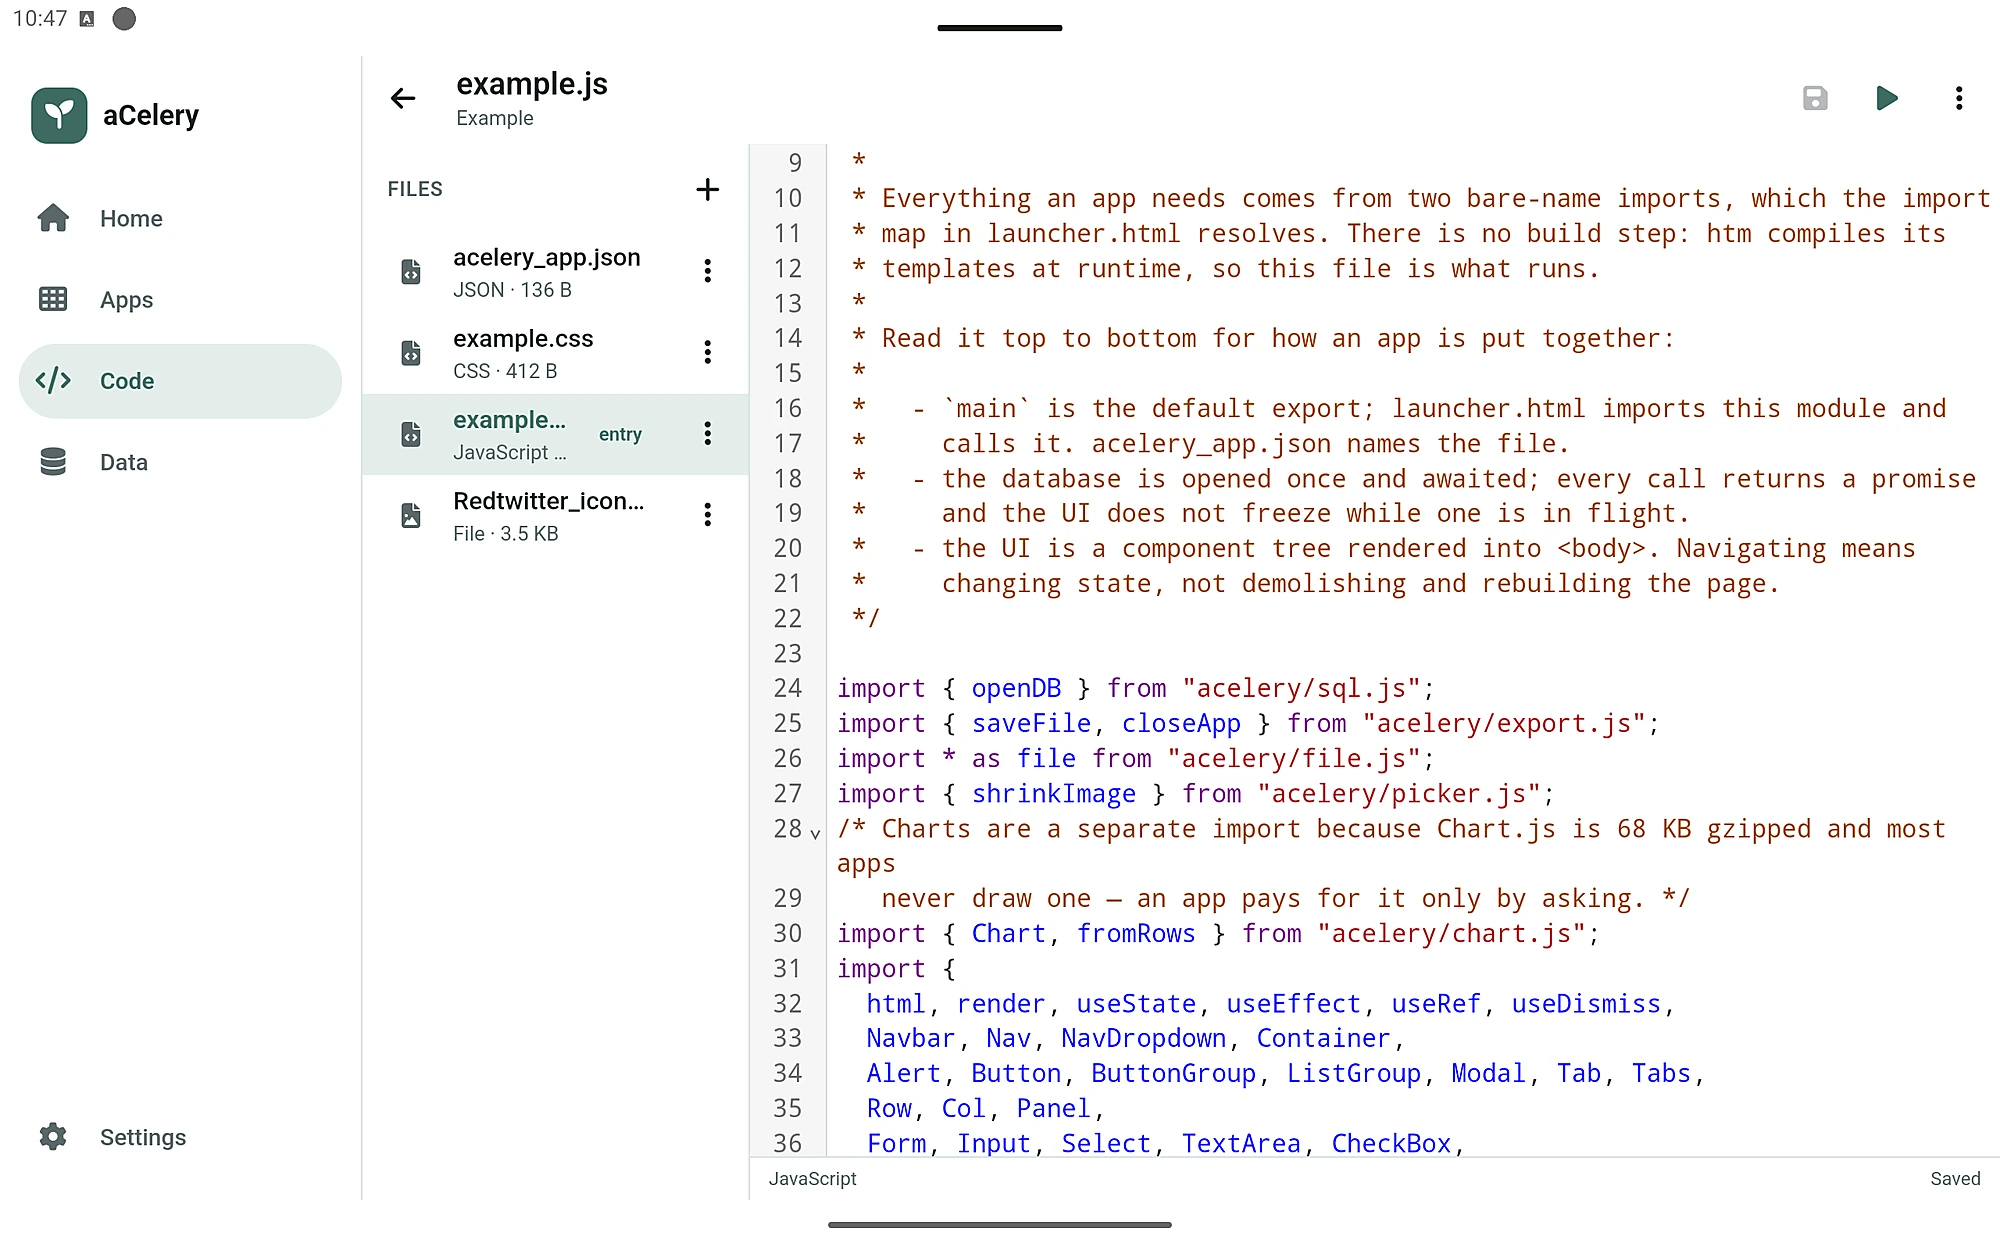Place cursor on 'shrinkImage' import
2000x1250 pixels.
click(x=1053, y=793)
